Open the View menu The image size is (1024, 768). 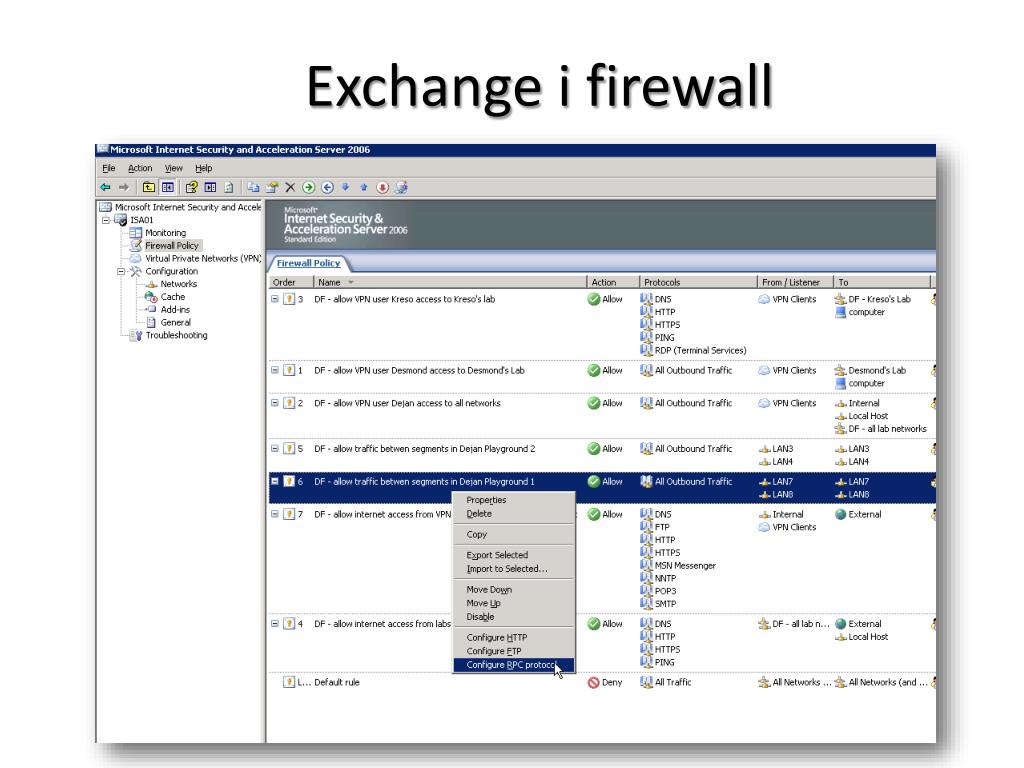coord(174,168)
